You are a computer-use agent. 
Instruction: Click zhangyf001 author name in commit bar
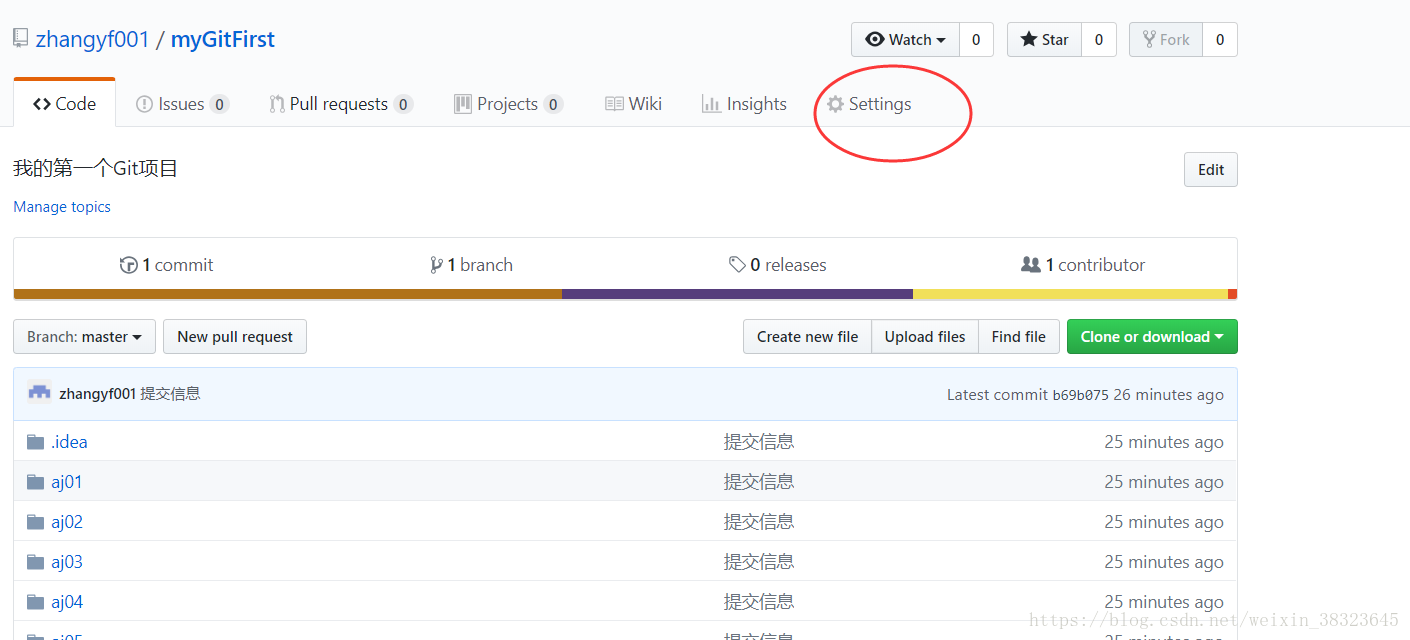pyautogui.click(x=97, y=394)
